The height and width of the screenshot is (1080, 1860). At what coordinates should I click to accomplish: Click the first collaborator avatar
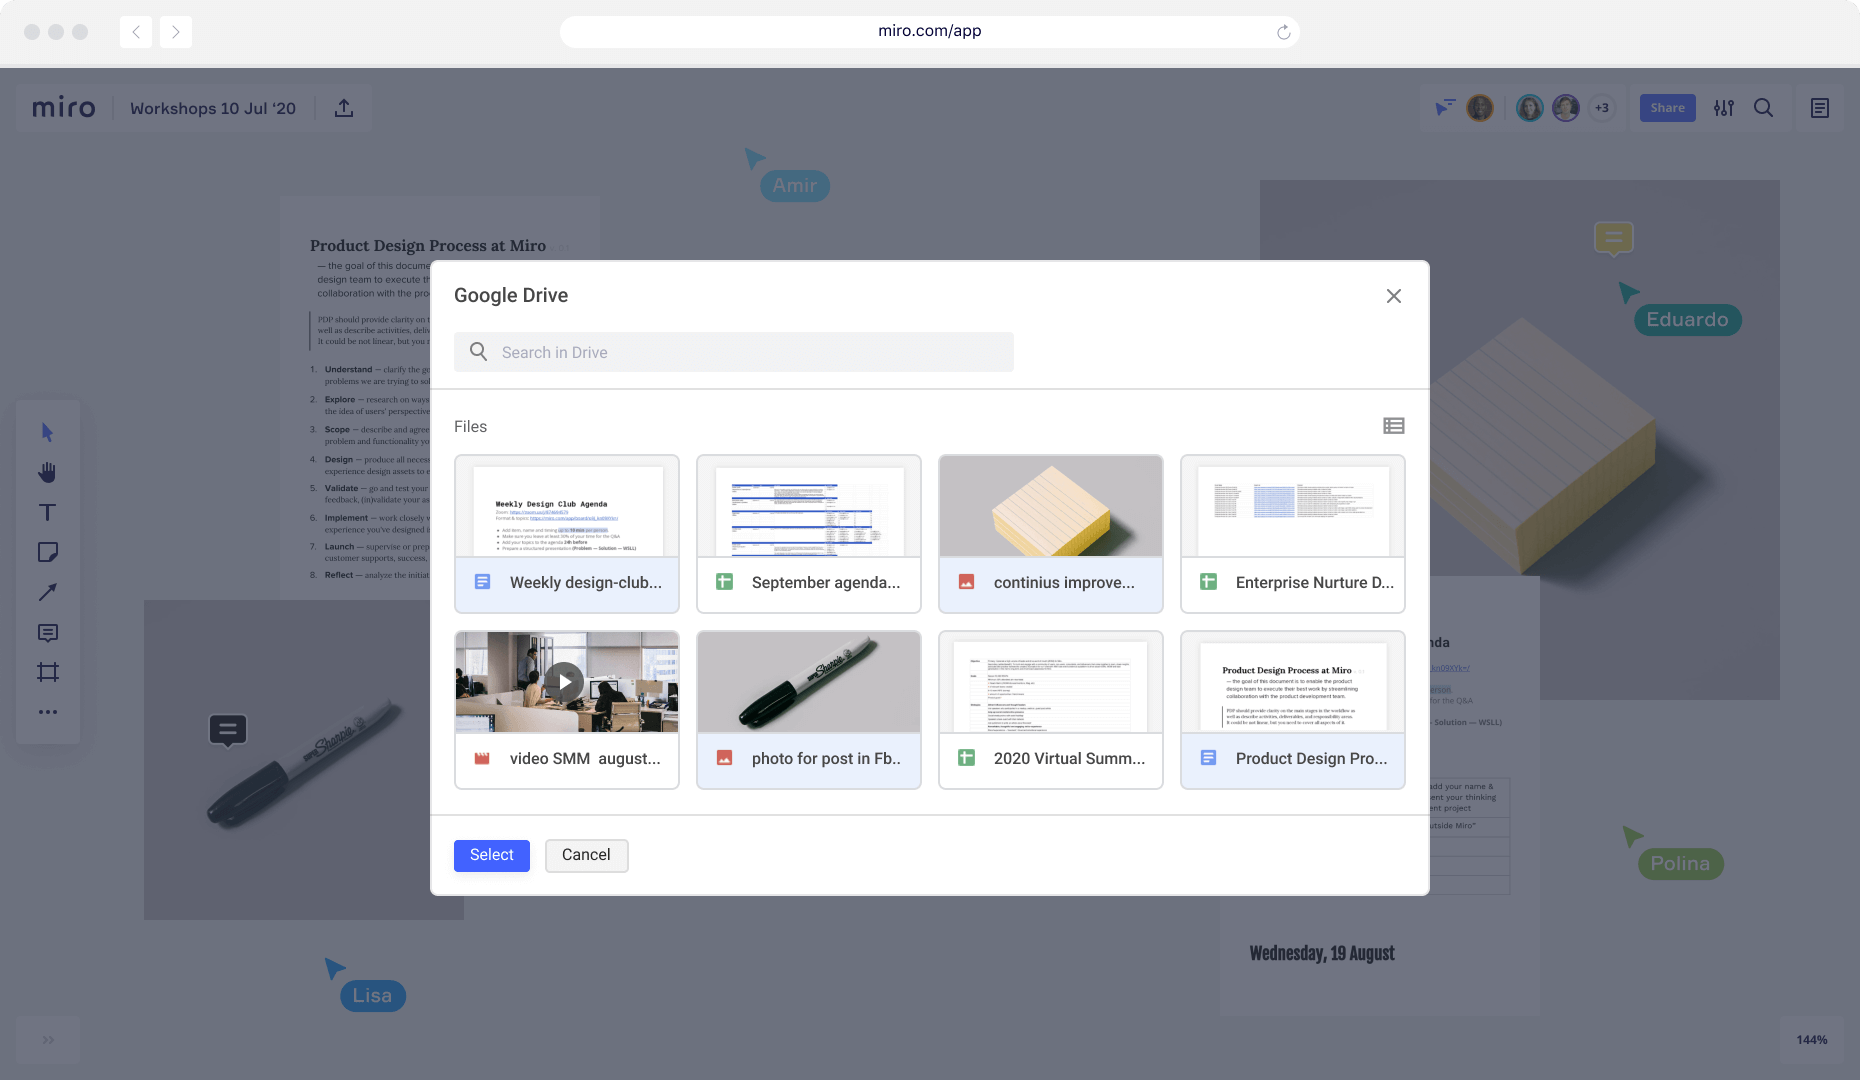(x=1480, y=108)
